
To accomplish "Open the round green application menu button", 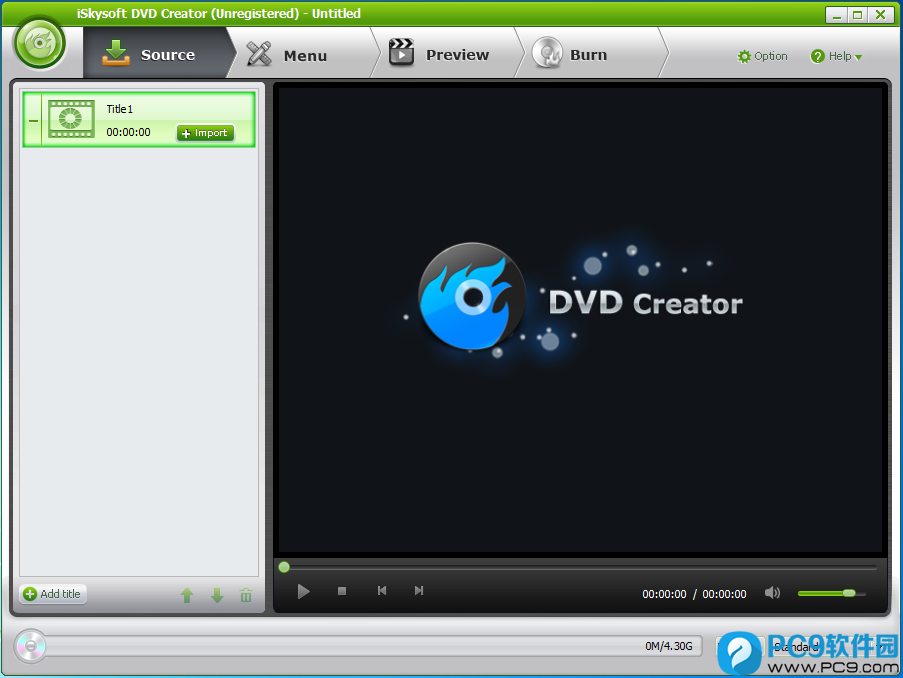I will [40, 44].
